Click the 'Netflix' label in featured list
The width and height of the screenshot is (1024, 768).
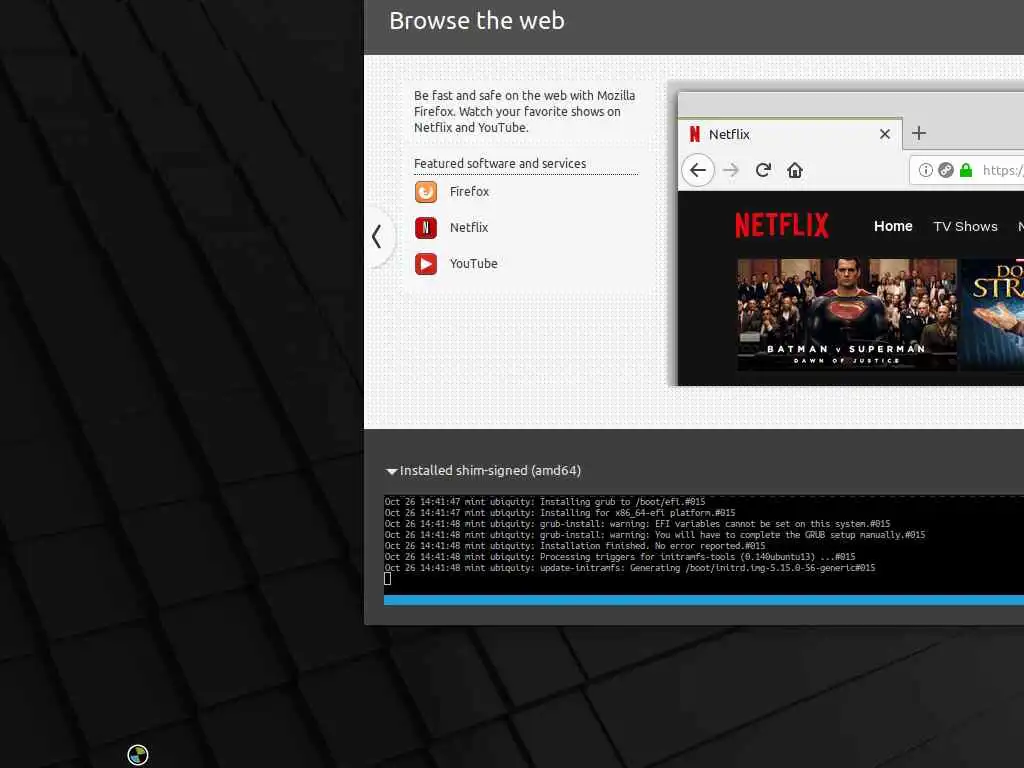pos(469,227)
